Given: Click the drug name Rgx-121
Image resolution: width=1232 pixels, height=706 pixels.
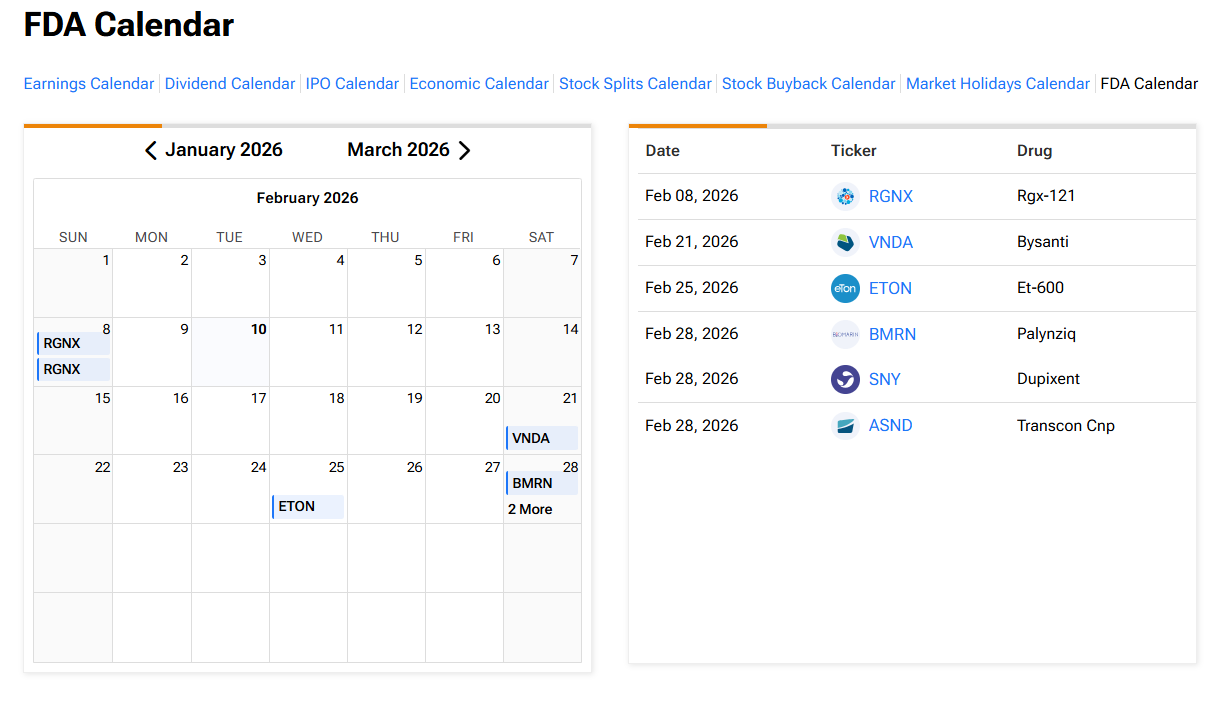Looking at the screenshot, I should [x=1046, y=196].
